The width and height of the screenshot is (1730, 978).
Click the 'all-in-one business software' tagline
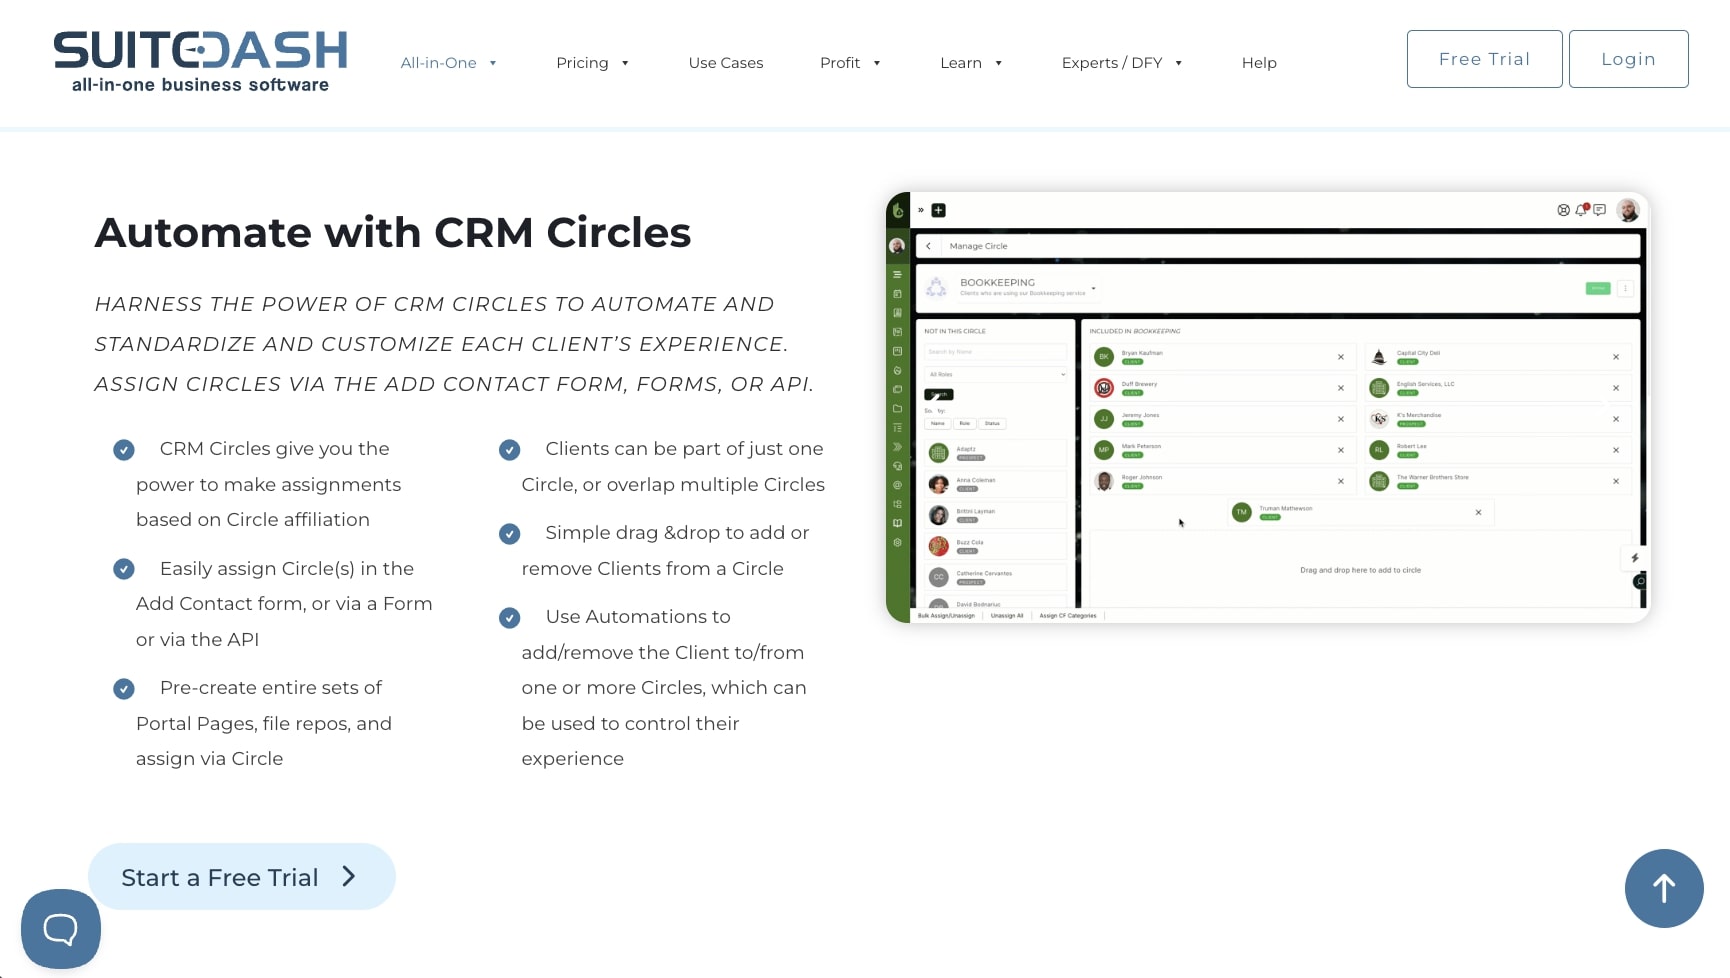click(200, 85)
